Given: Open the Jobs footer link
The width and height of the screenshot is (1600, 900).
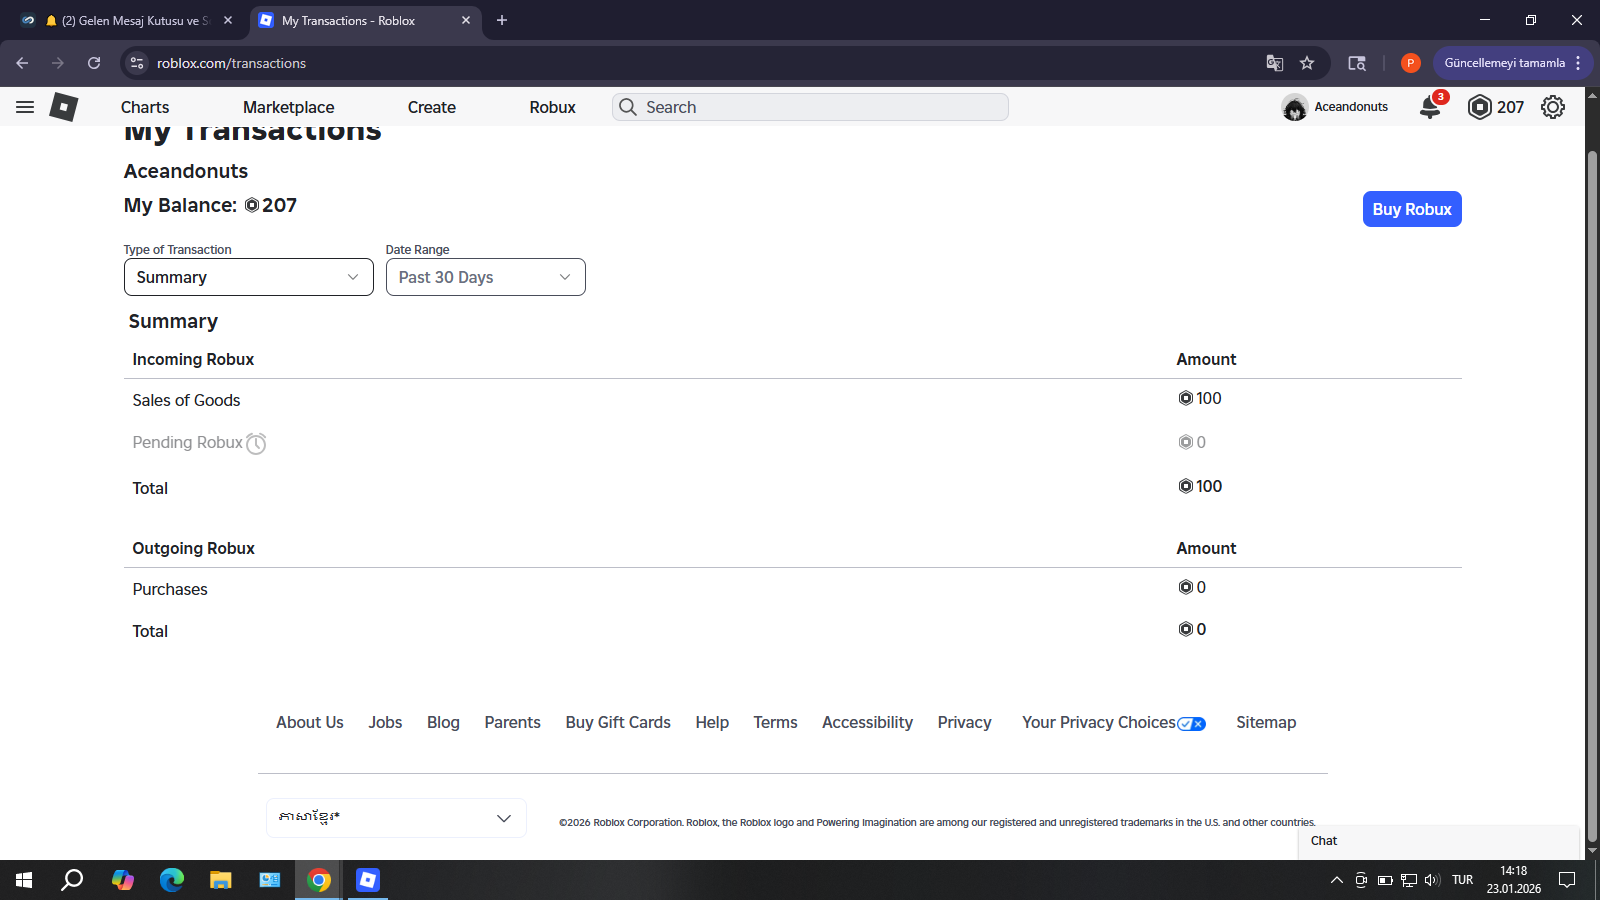Looking at the screenshot, I should point(385,722).
